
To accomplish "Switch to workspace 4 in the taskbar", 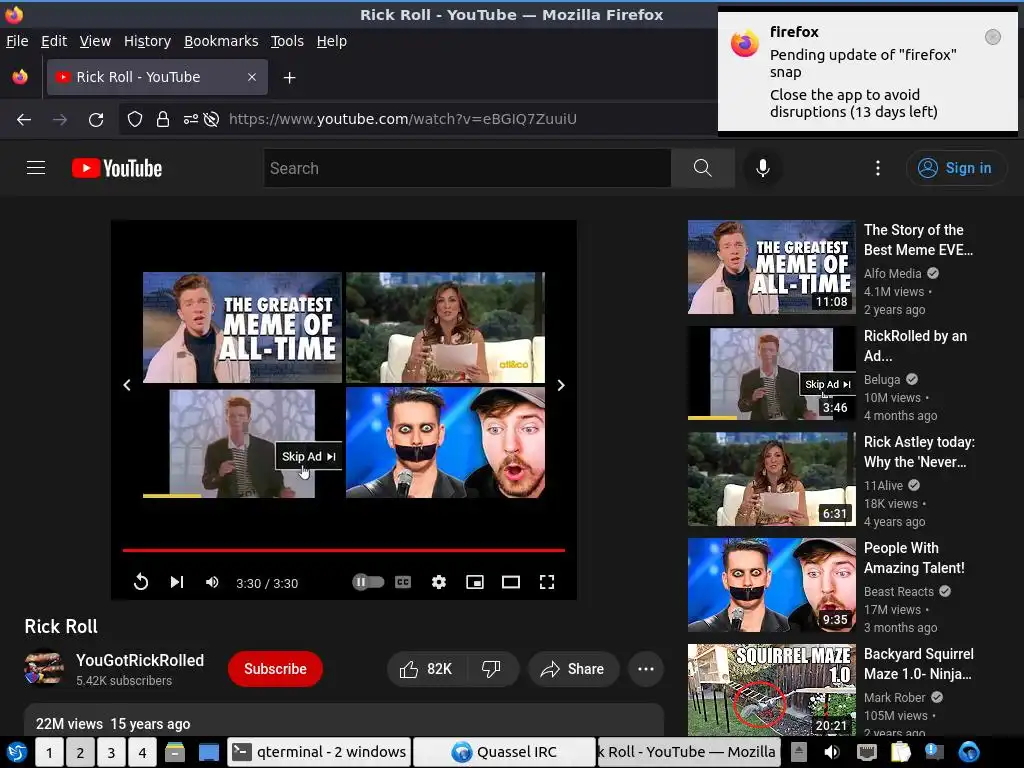I will point(142,752).
